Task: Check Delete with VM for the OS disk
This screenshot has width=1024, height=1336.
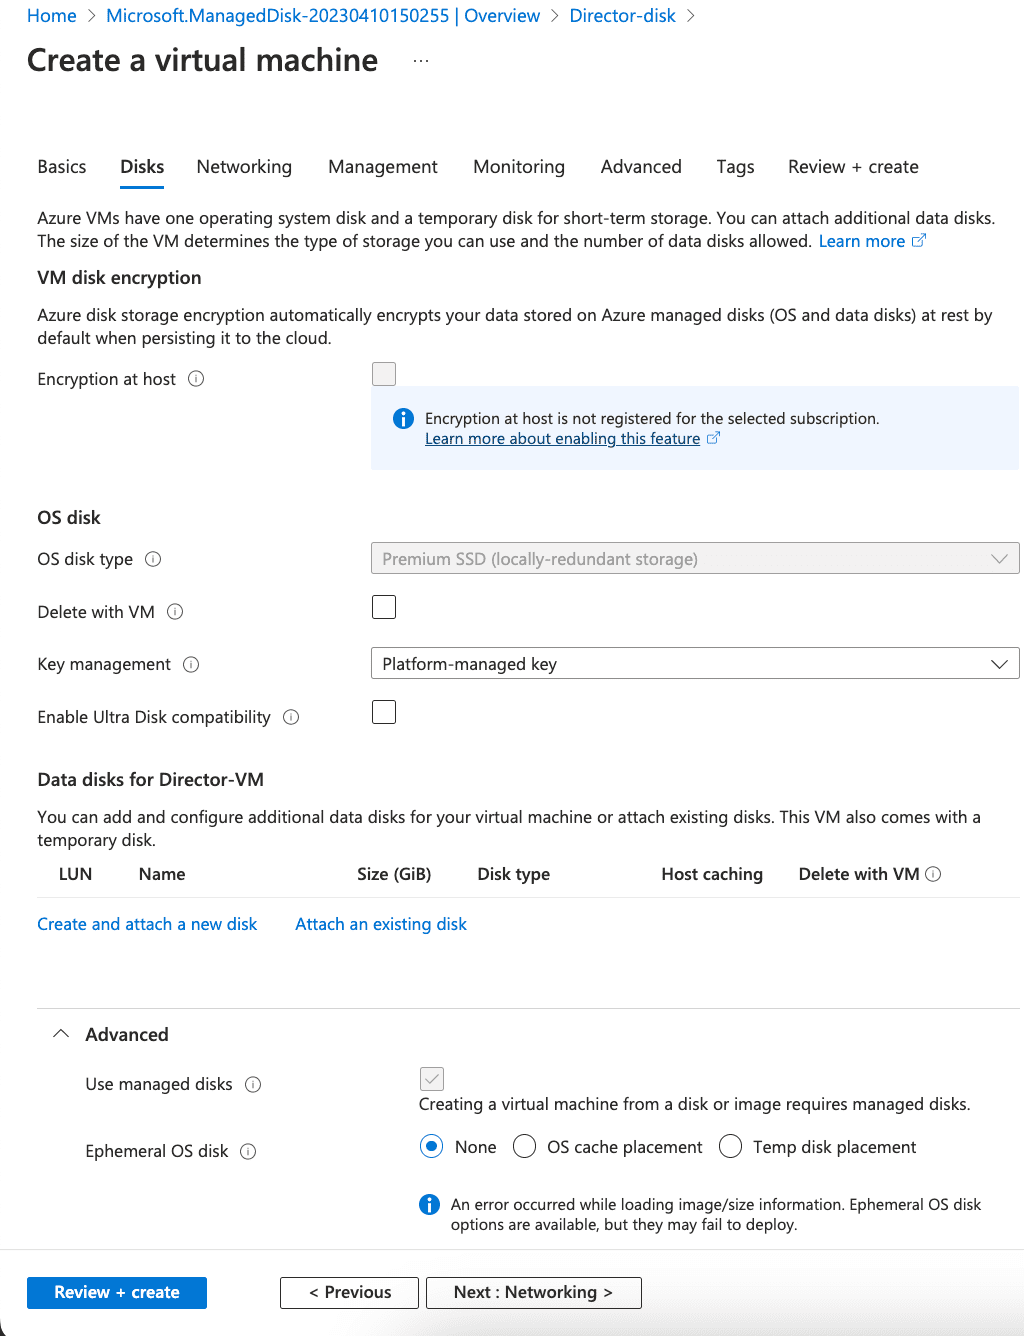Action: [x=384, y=607]
